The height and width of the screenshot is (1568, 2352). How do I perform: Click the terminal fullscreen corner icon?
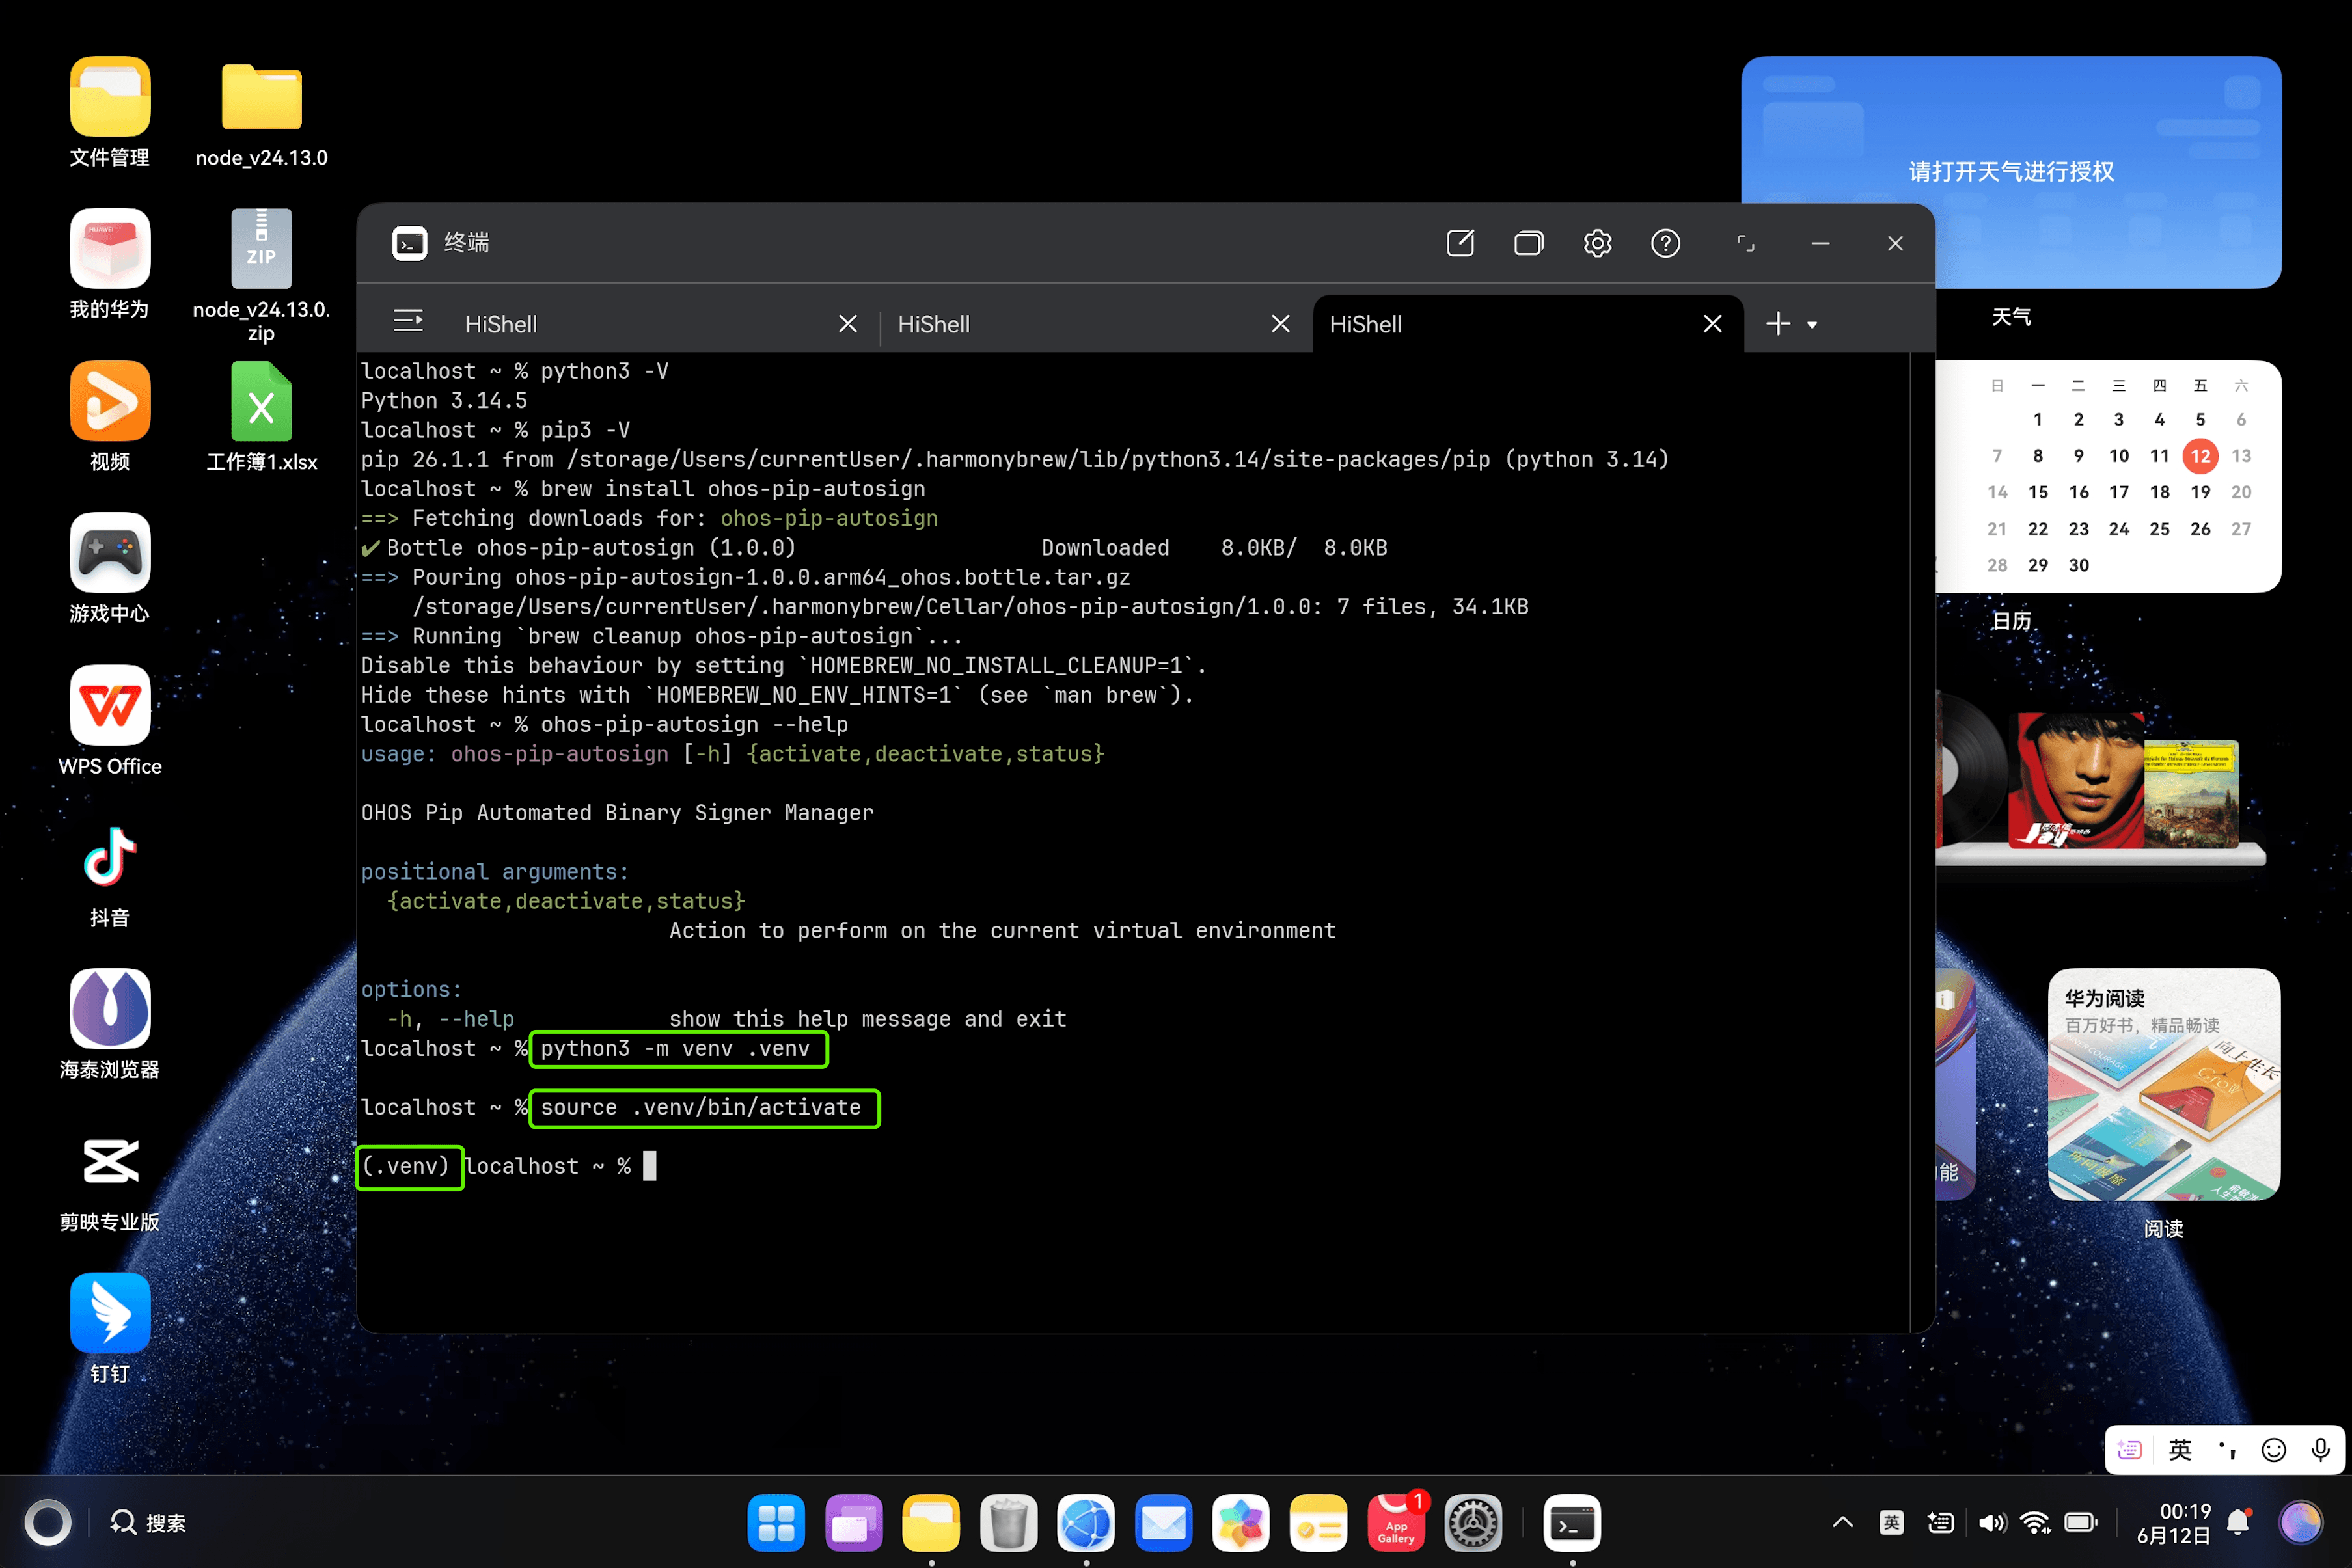pyautogui.click(x=1745, y=243)
